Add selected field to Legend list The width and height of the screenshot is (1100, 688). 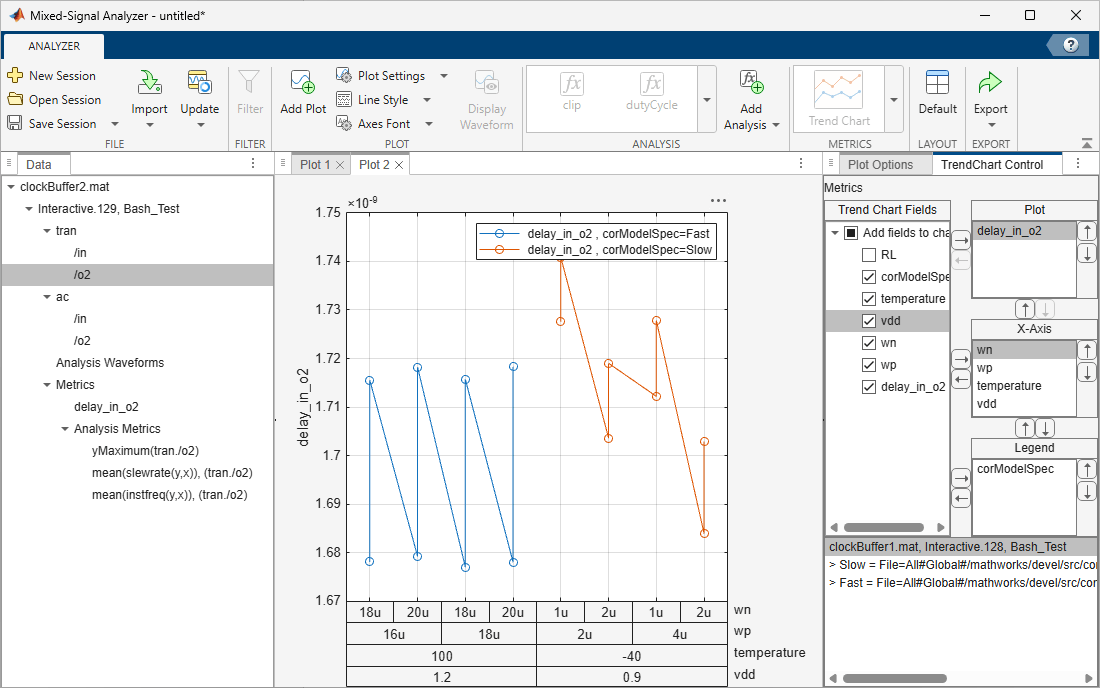(x=960, y=478)
